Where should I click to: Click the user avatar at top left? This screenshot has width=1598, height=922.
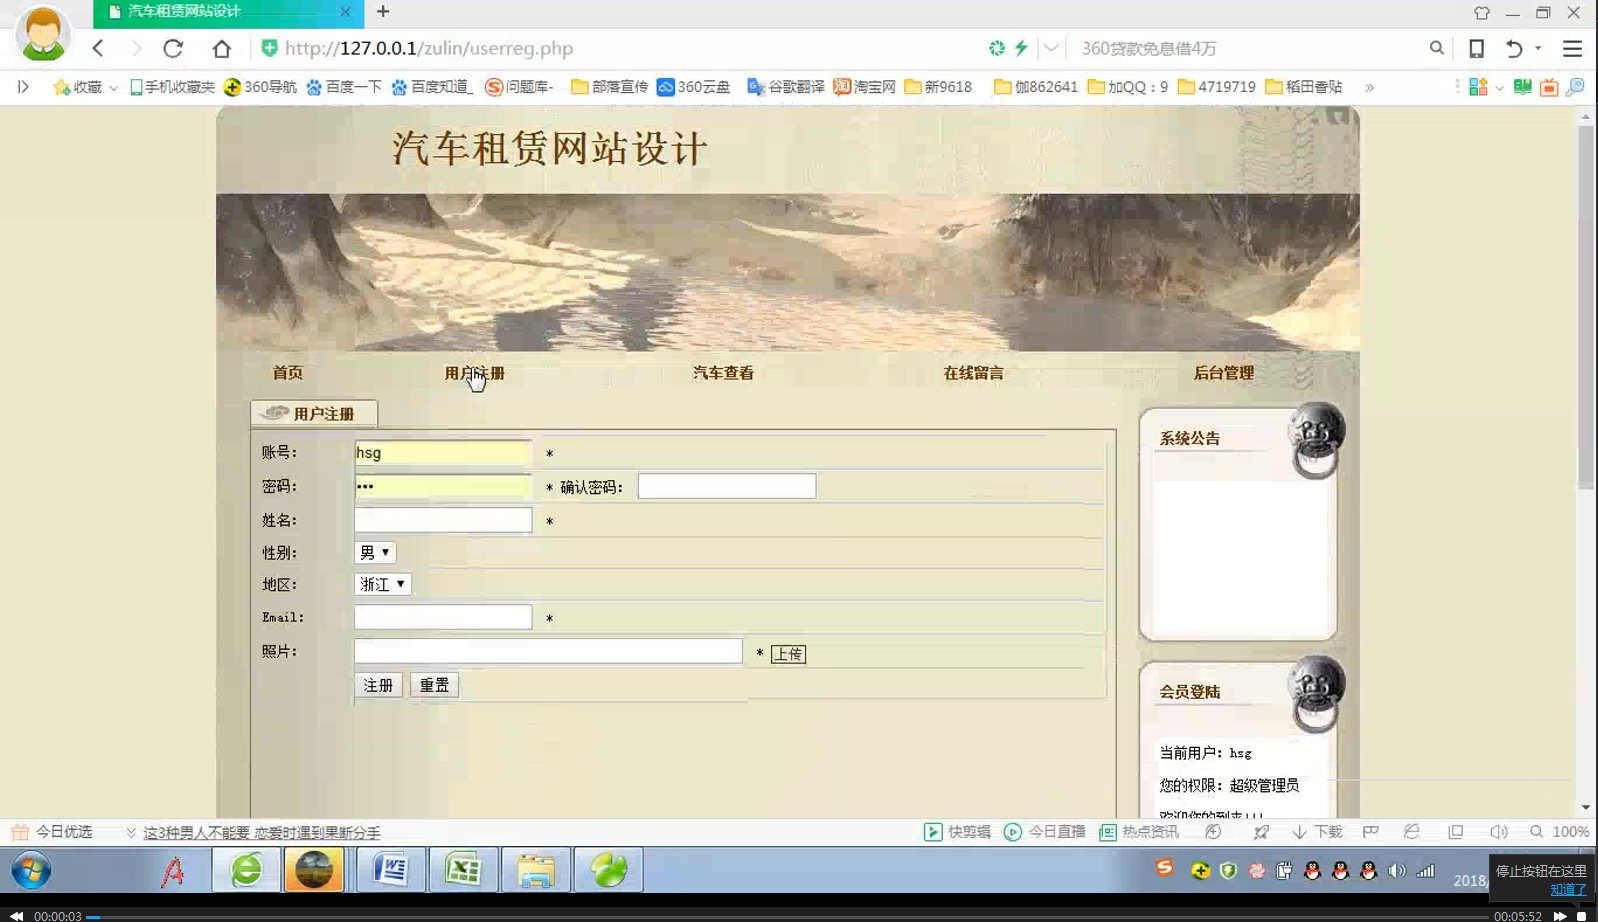click(x=43, y=33)
